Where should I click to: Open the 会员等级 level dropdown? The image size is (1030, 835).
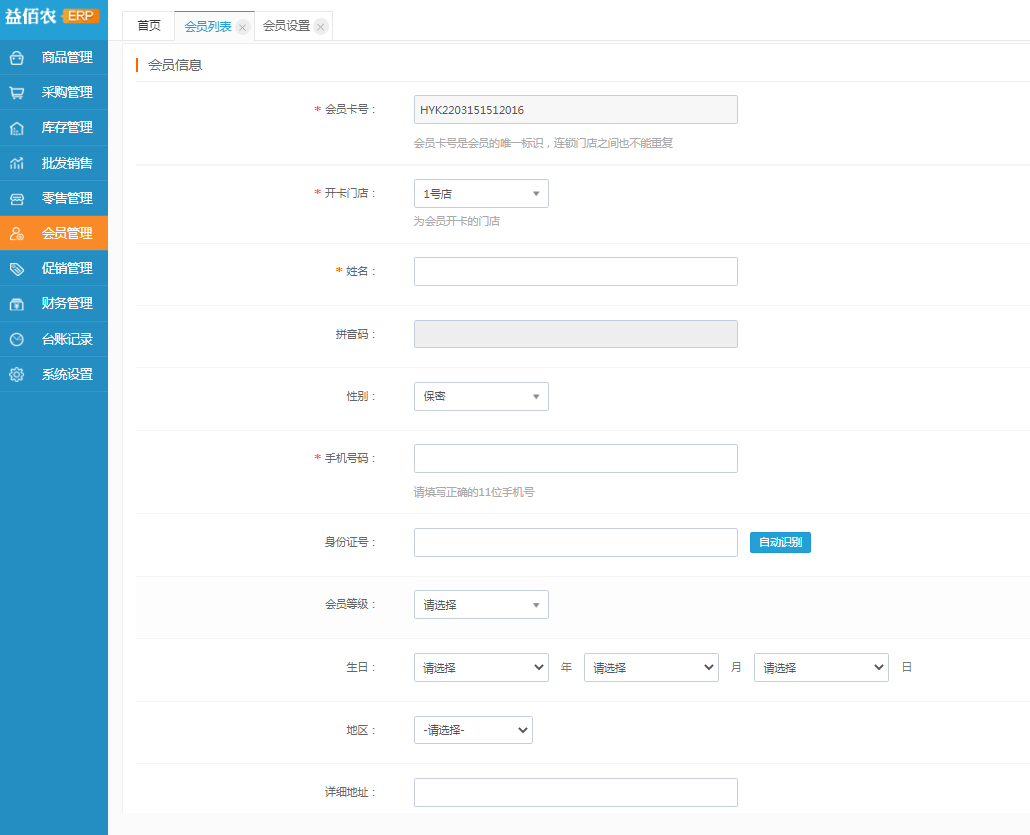pos(481,605)
